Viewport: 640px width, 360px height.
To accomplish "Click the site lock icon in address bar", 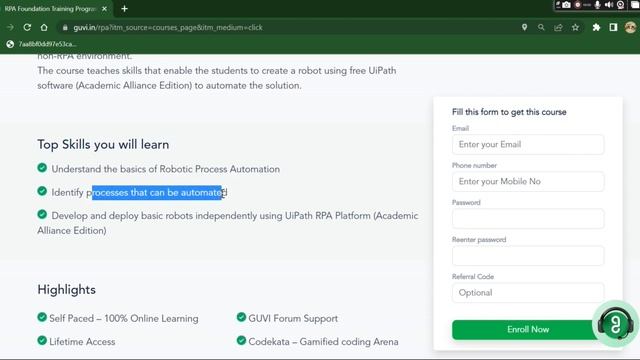I will [x=65, y=27].
